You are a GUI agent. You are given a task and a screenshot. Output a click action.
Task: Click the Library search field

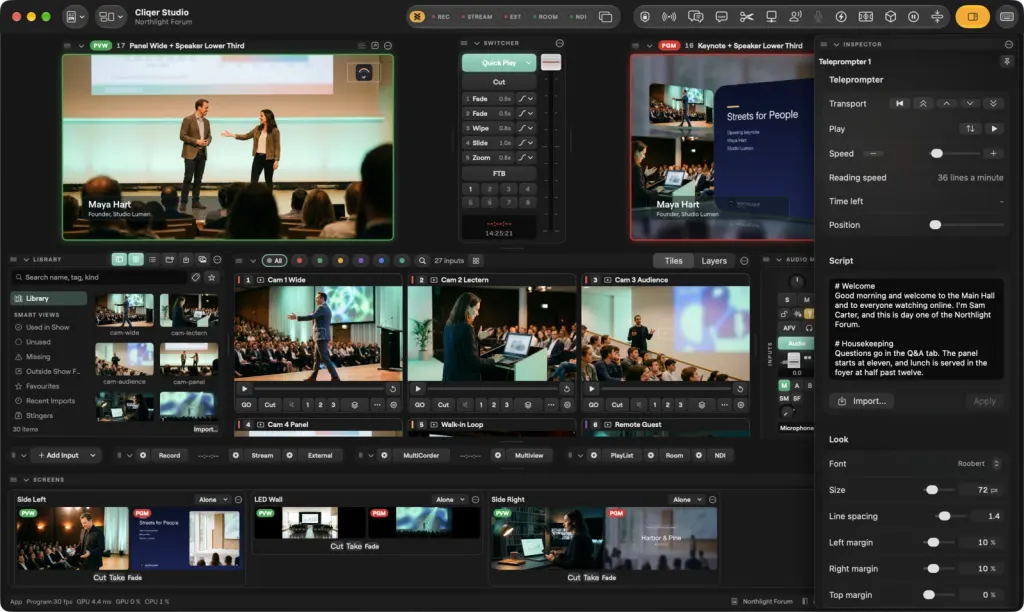pyautogui.click(x=101, y=278)
